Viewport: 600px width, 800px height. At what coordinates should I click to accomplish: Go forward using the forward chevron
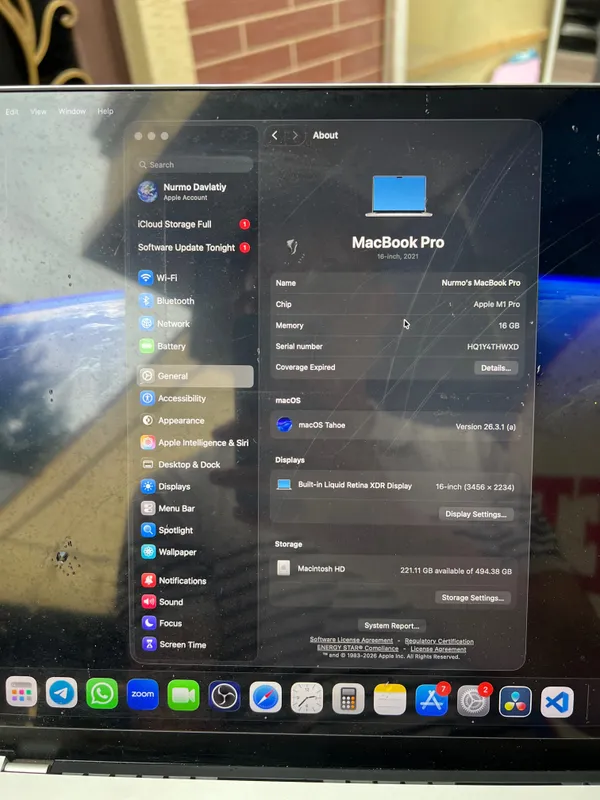click(295, 135)
